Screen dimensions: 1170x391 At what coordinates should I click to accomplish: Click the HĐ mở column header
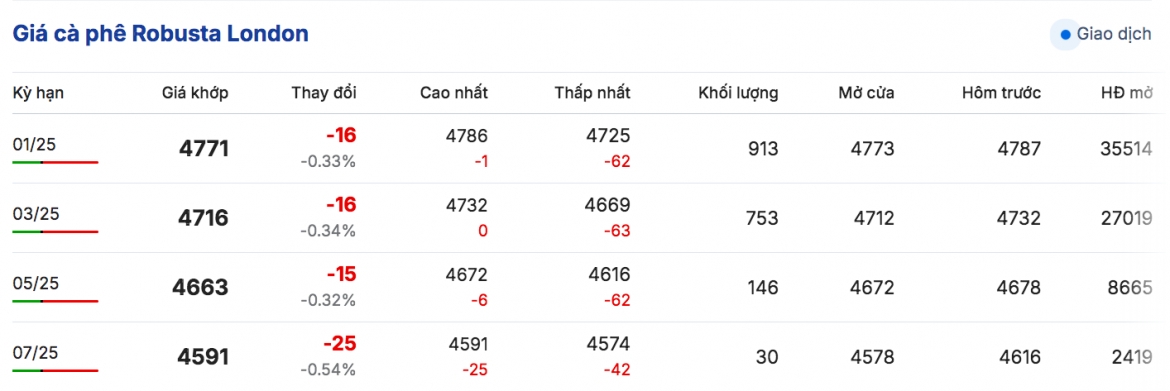(1127, 93)
